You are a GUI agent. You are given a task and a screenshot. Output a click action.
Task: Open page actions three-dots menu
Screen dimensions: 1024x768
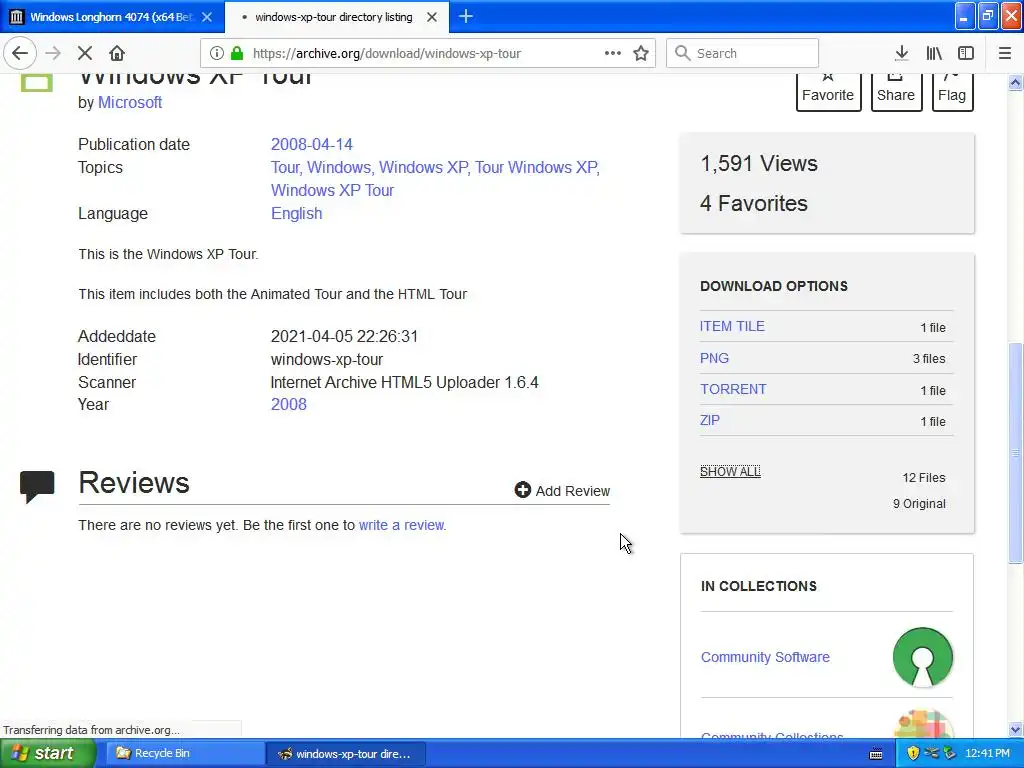coord(613,53)
